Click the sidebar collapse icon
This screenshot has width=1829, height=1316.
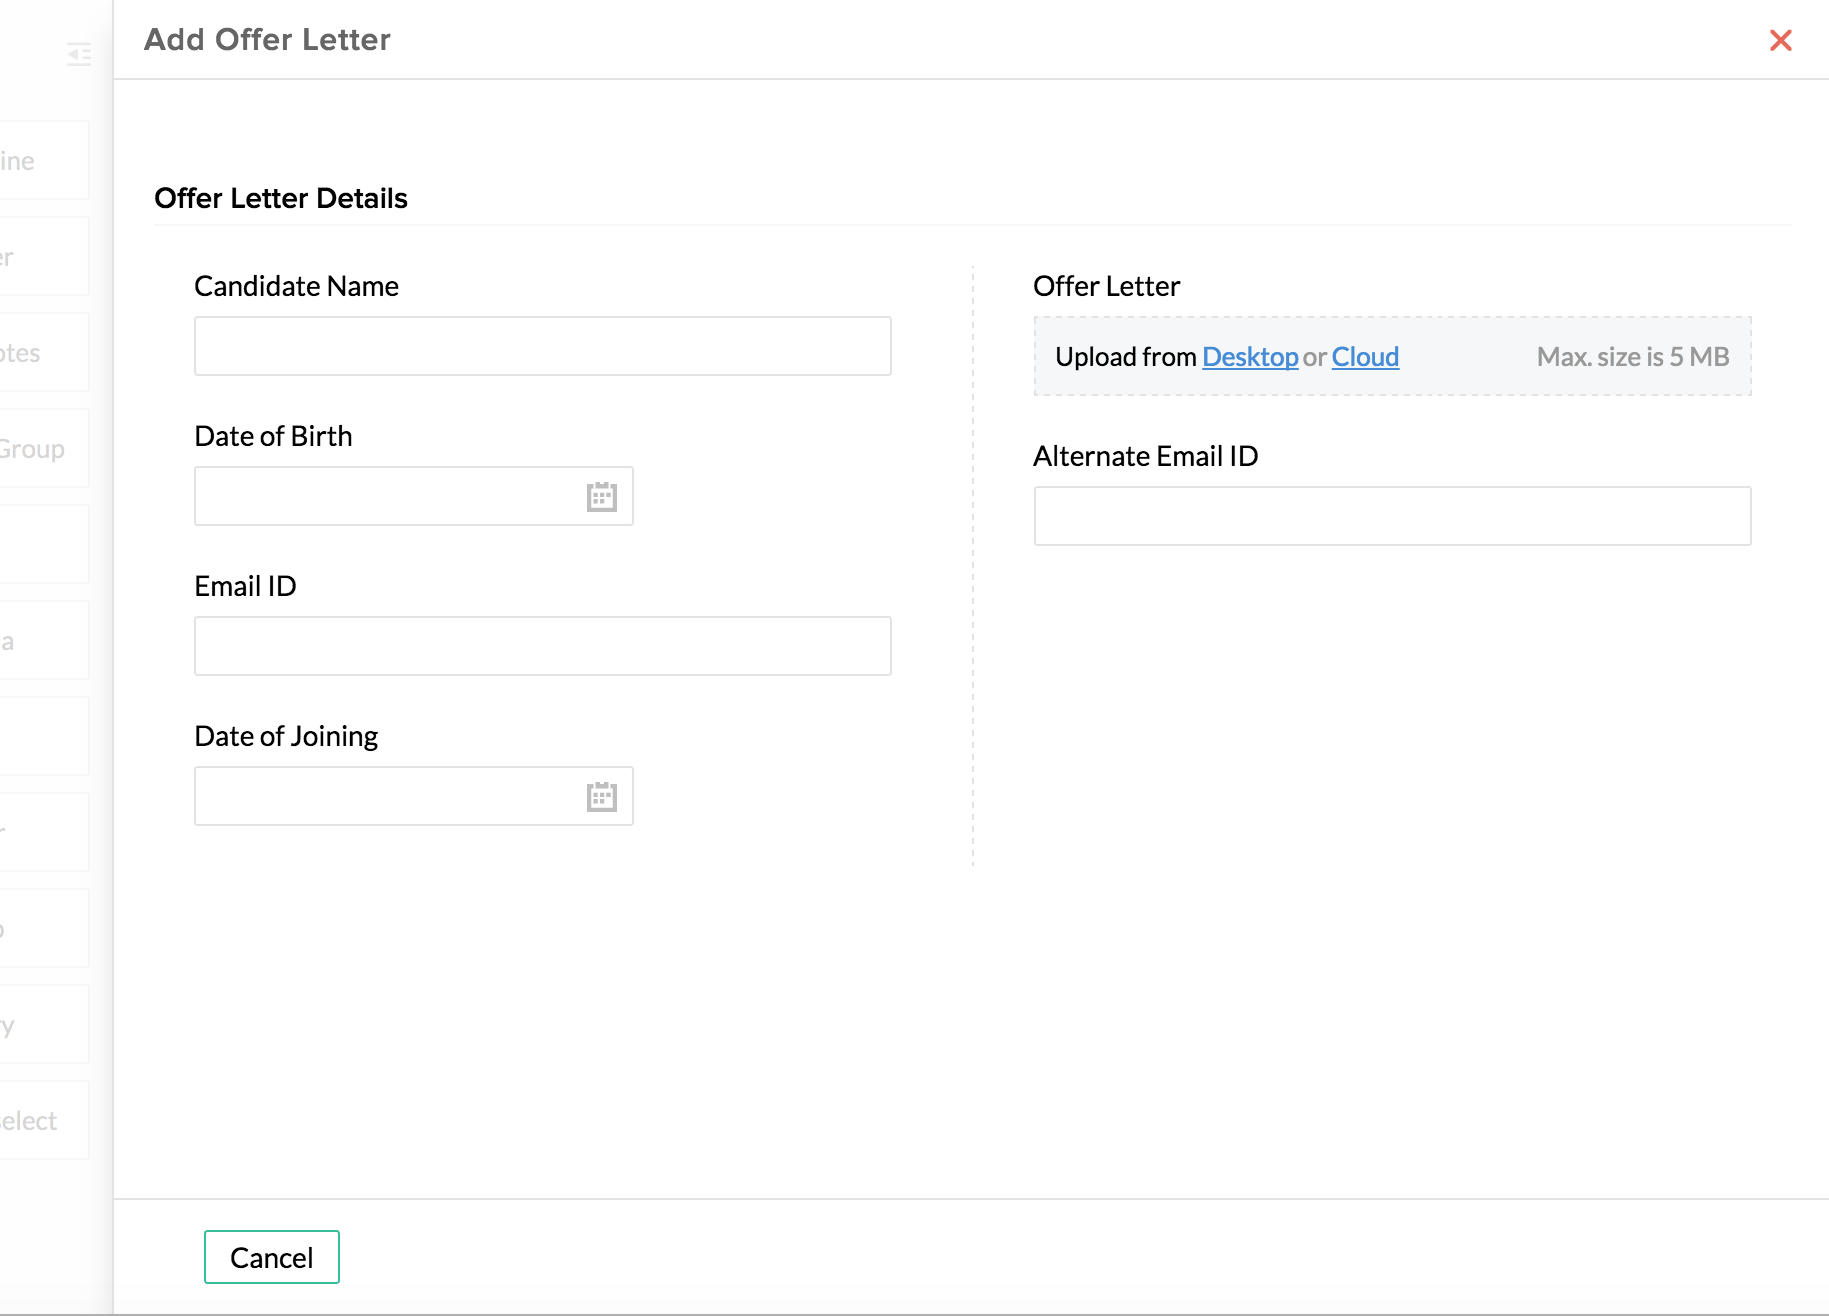[x=79, y=54]
